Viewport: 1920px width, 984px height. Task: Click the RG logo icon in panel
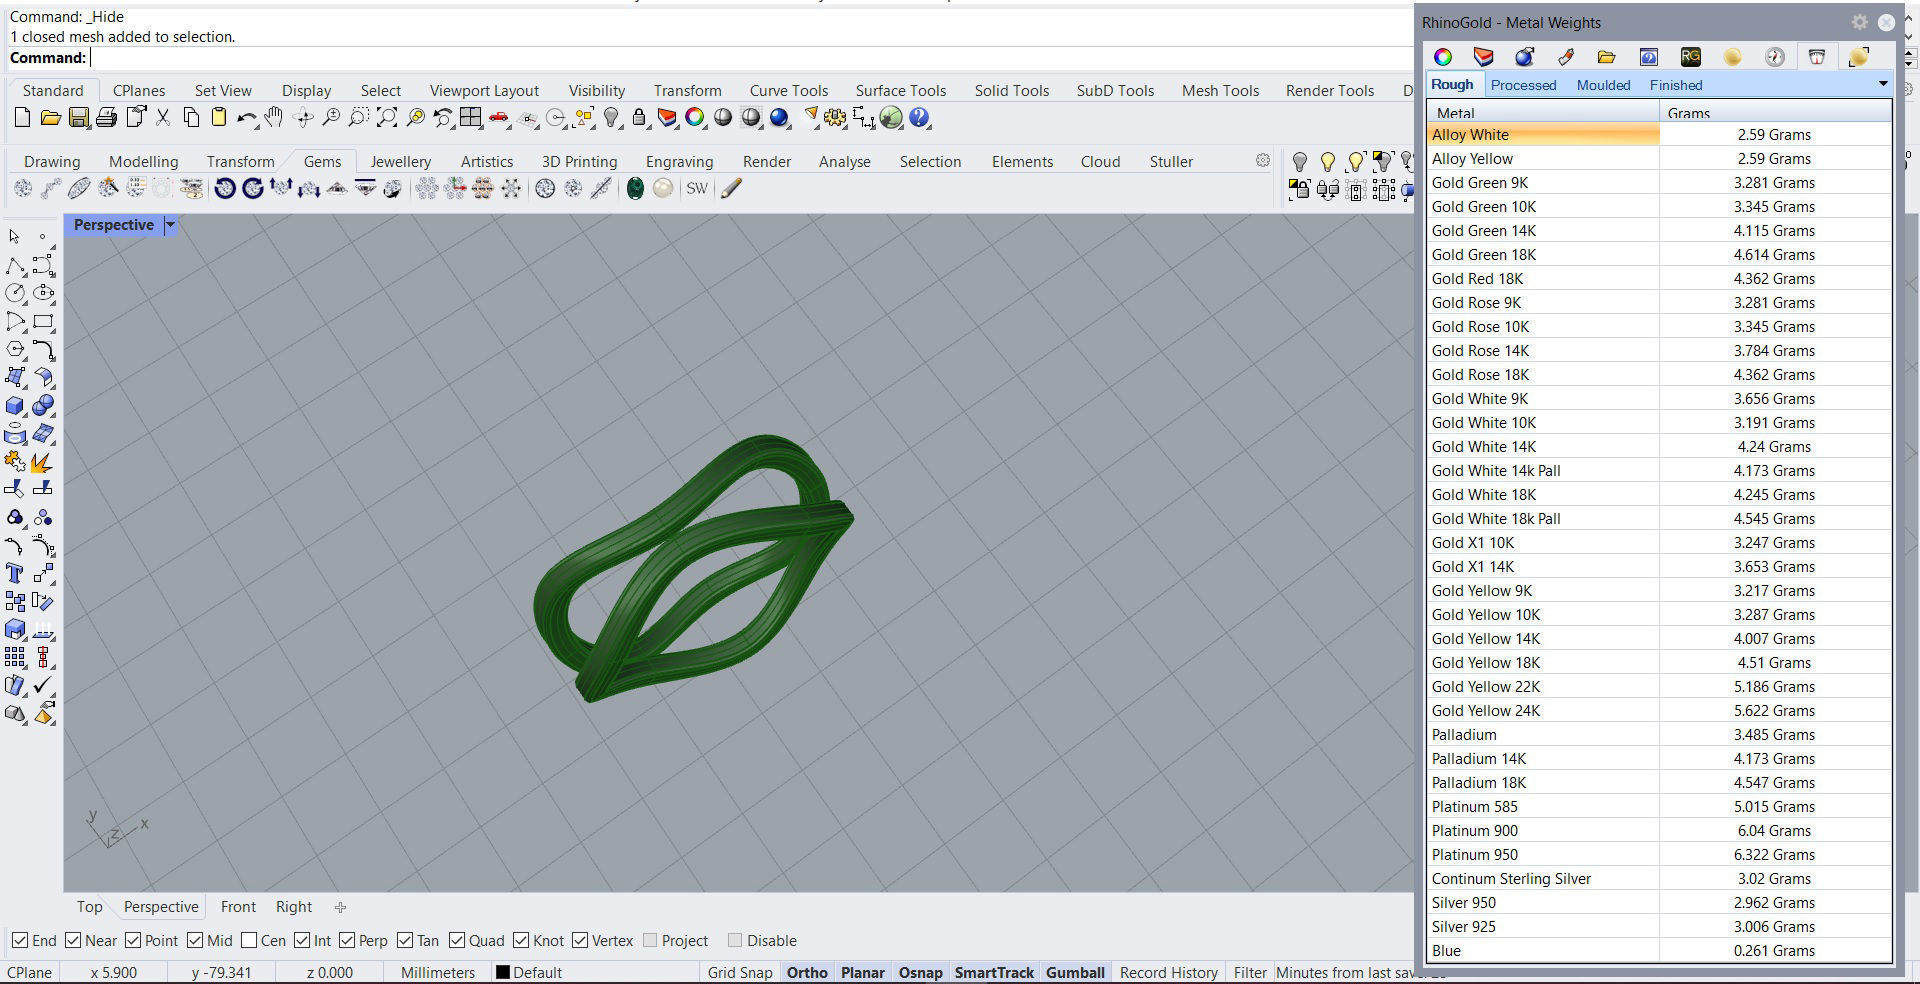coord(1691,57)
